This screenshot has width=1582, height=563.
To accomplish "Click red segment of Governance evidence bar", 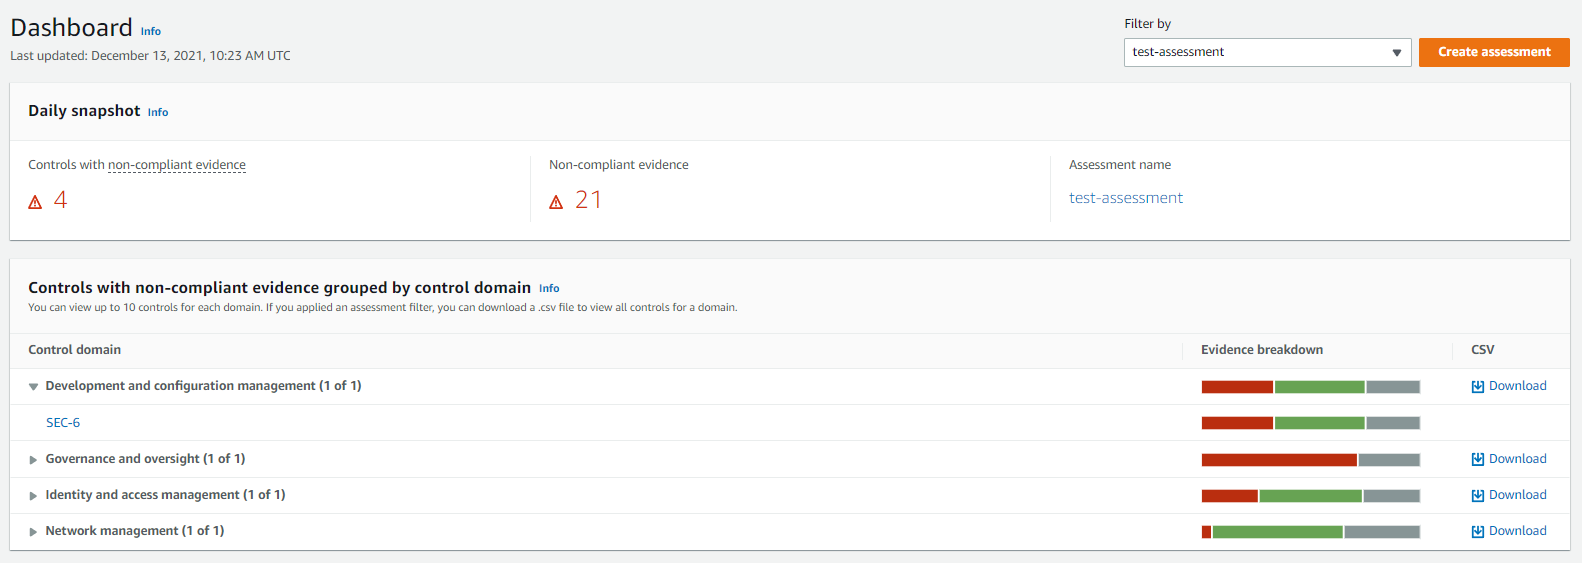I will click(x=1279, y=460).
